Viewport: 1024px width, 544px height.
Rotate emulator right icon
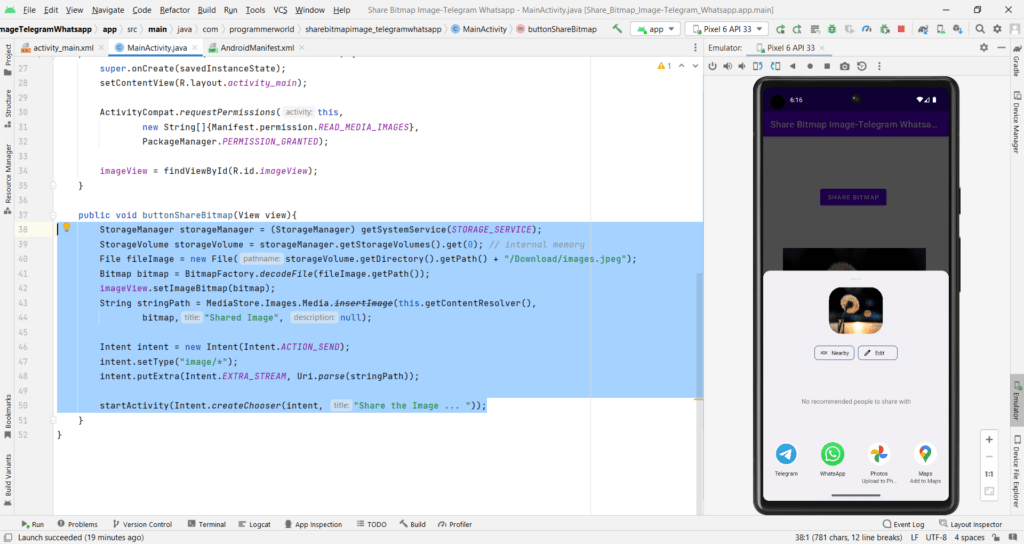coord(775,67)
